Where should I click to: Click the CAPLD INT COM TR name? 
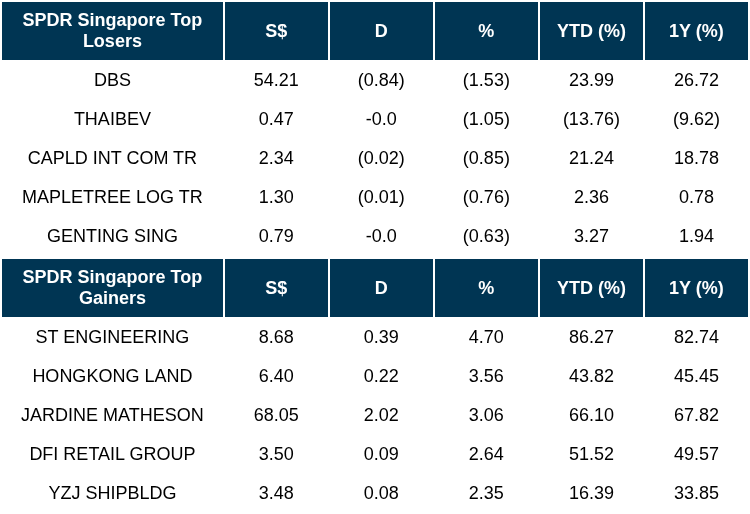(112, 158)
